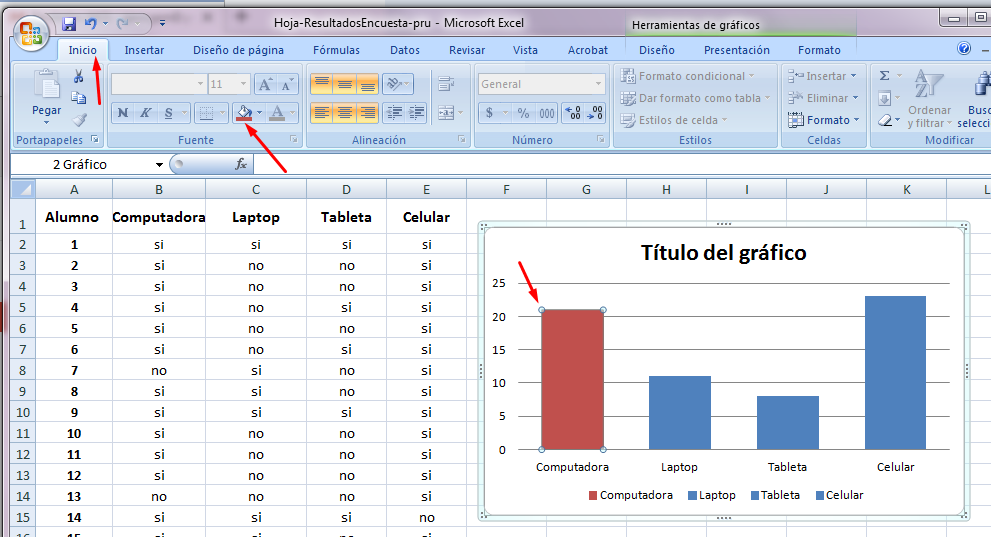This screenshot has height=537, width=991.
Task: Select the Celular bar in chart
Action: (895, 372)
